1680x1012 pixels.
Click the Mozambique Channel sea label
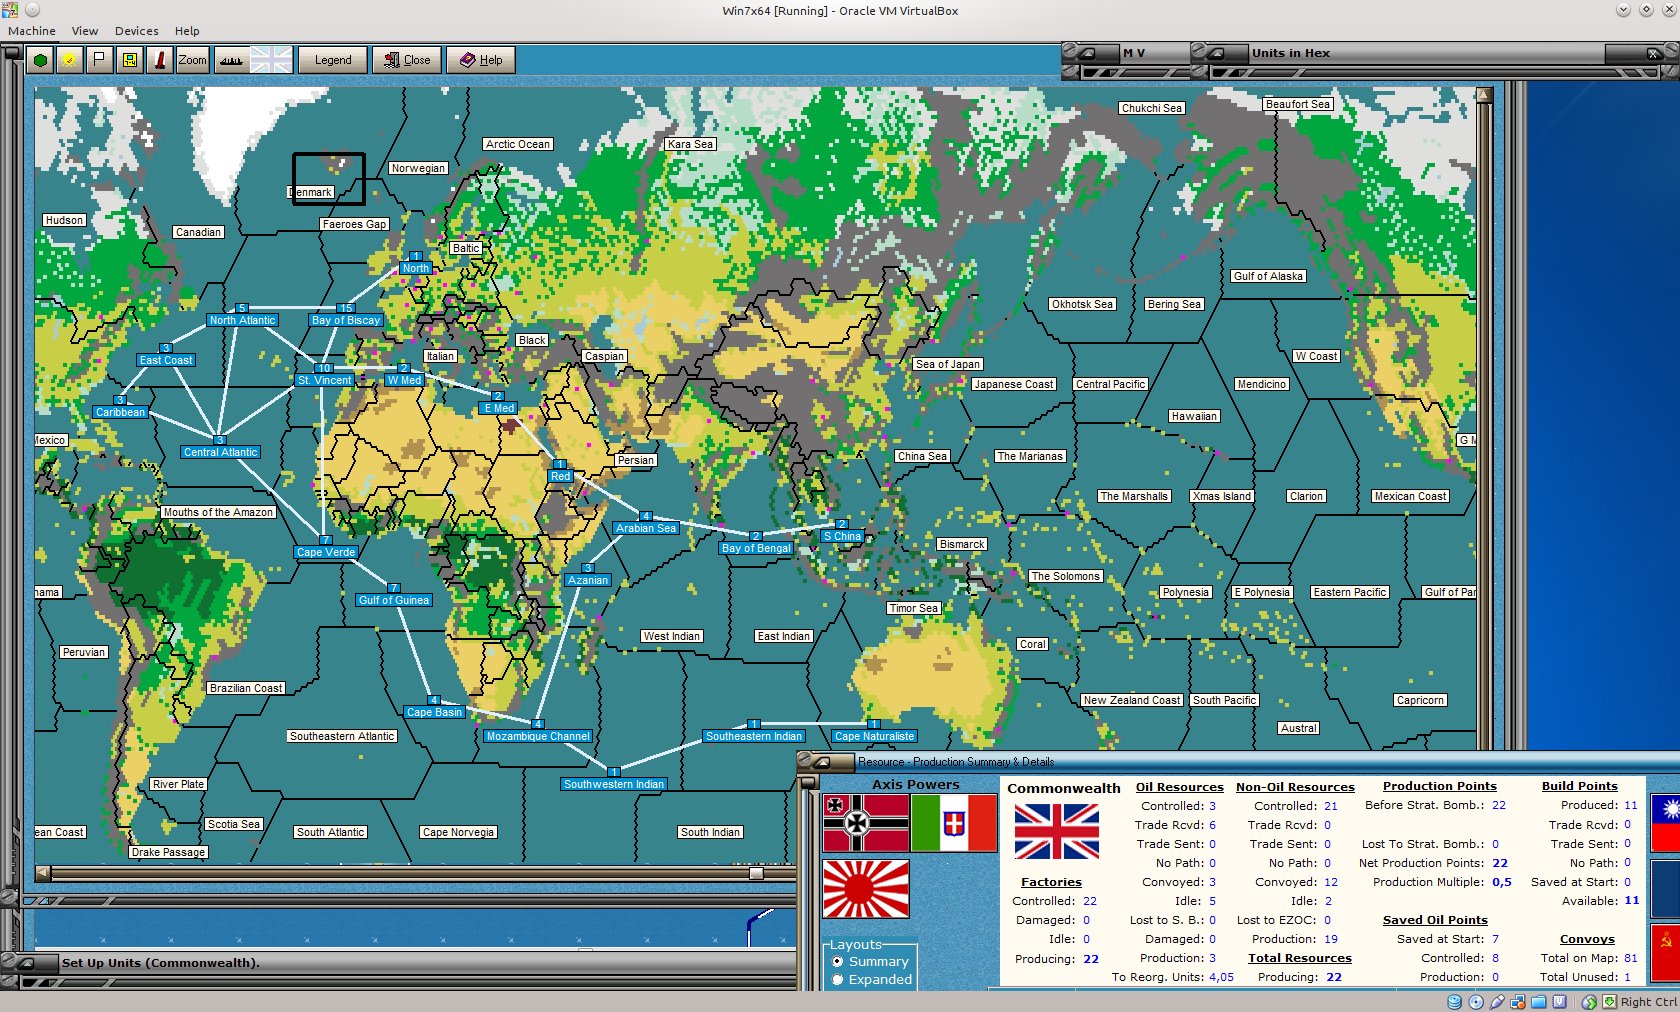[x=538, y=736]
